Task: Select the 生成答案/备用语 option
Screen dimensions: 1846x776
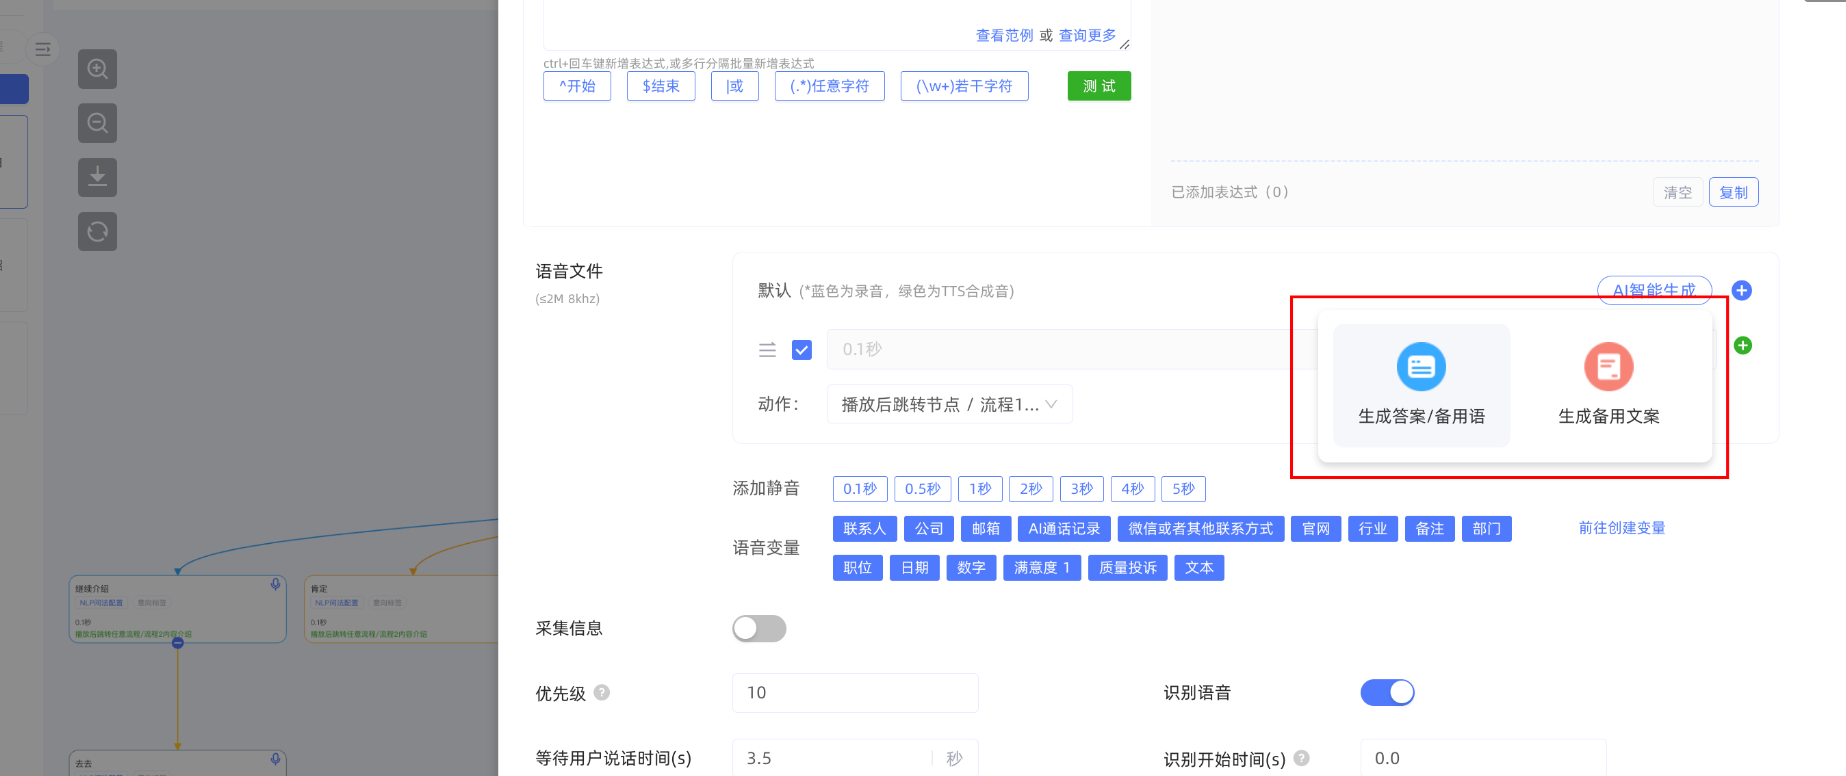Action: (1420, 385)
